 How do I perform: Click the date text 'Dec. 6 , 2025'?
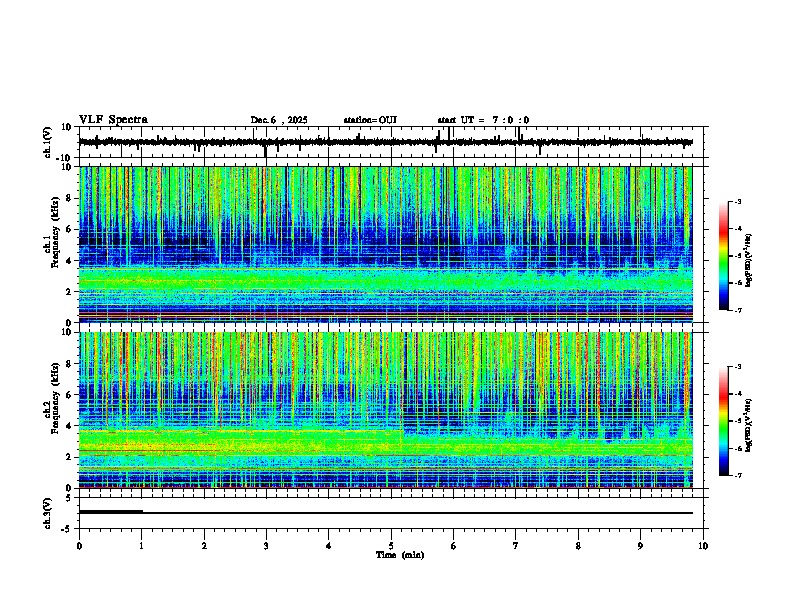pos(279,120)
